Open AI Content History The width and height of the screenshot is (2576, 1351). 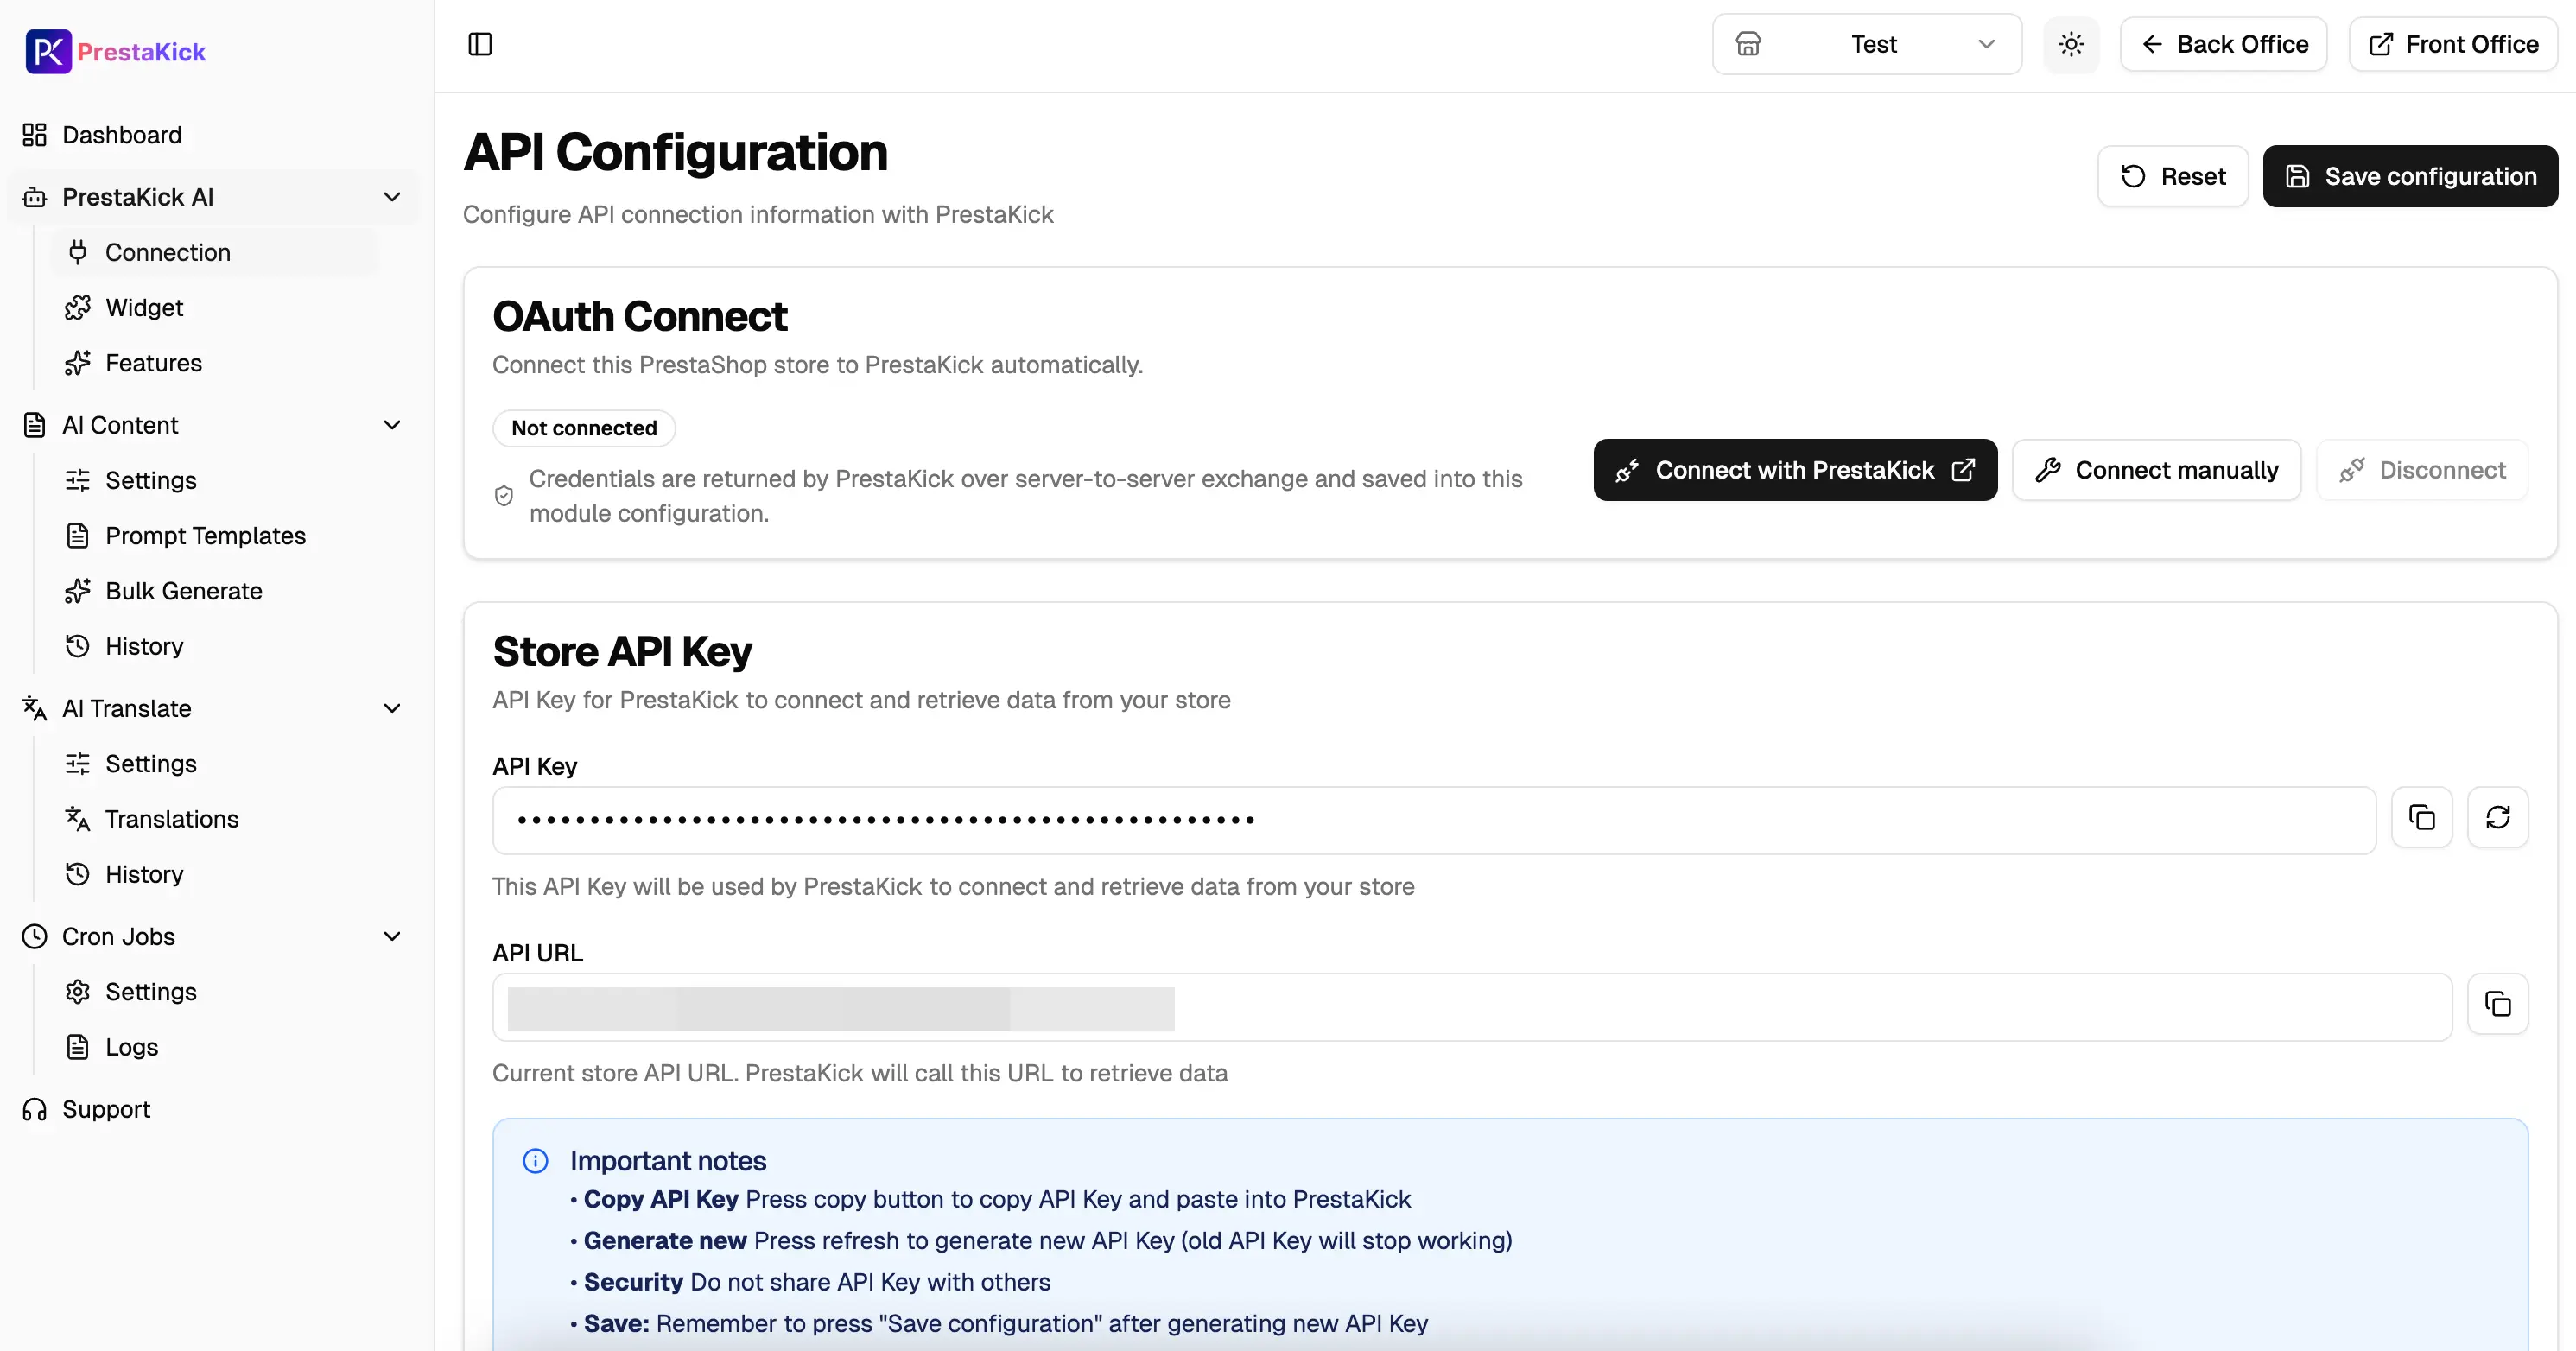144,646
